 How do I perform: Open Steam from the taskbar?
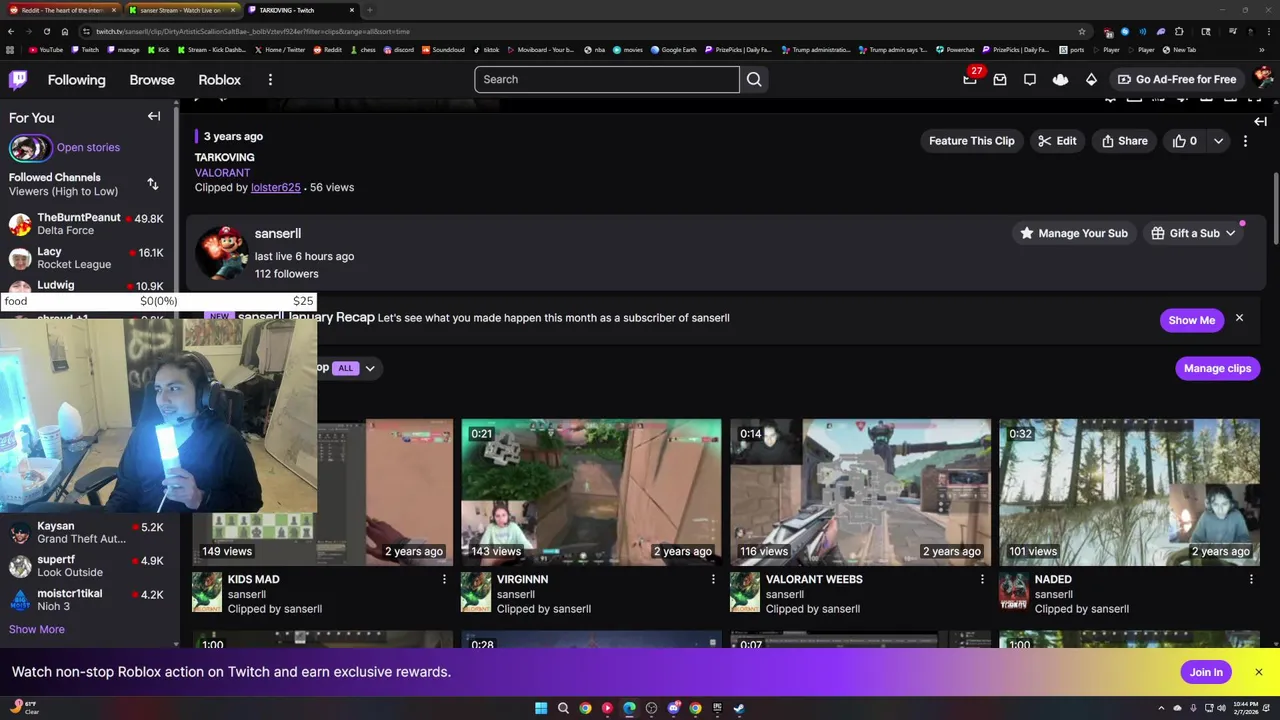coord(739,708)
